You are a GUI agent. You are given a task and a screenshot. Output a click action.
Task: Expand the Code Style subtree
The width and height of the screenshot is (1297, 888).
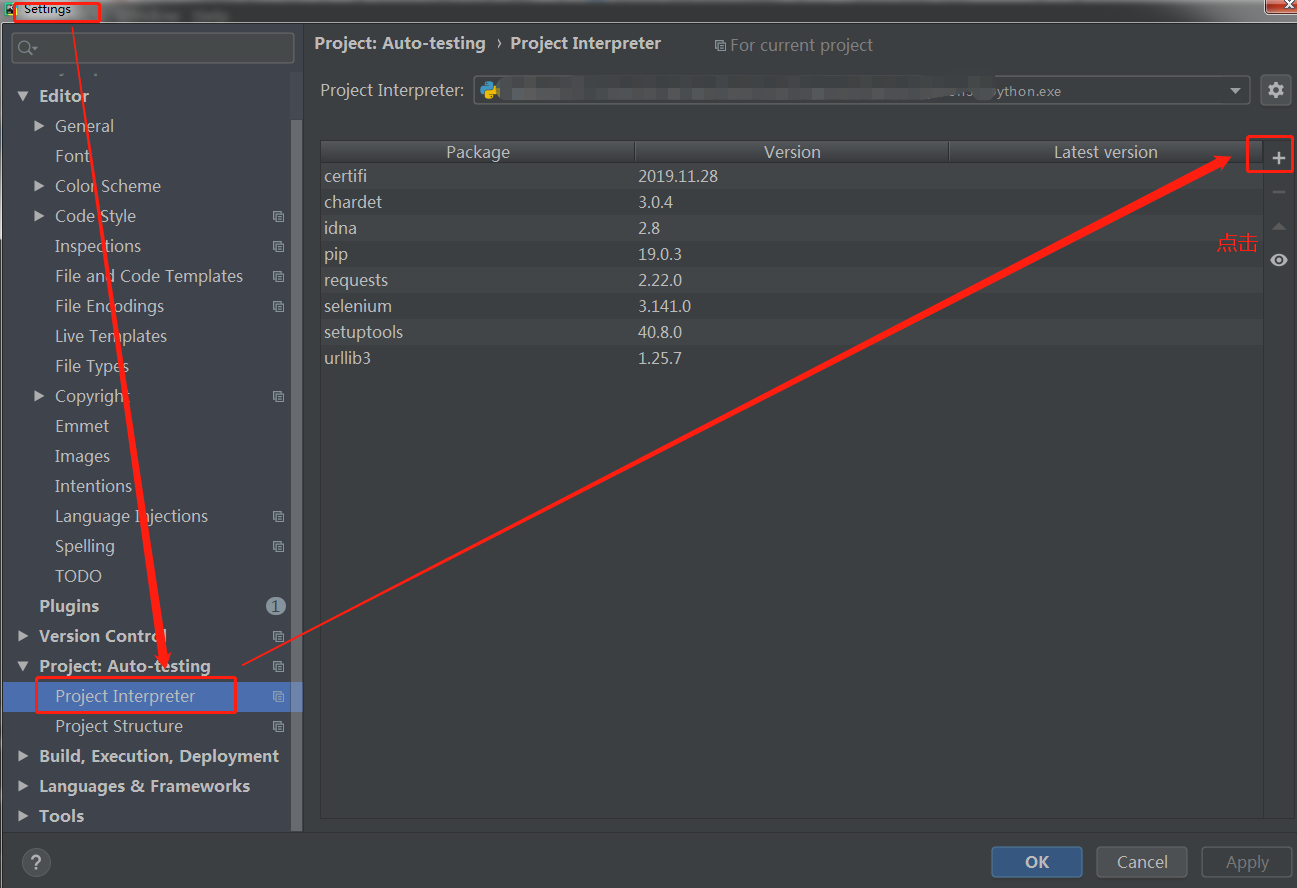tap(39, 216)
